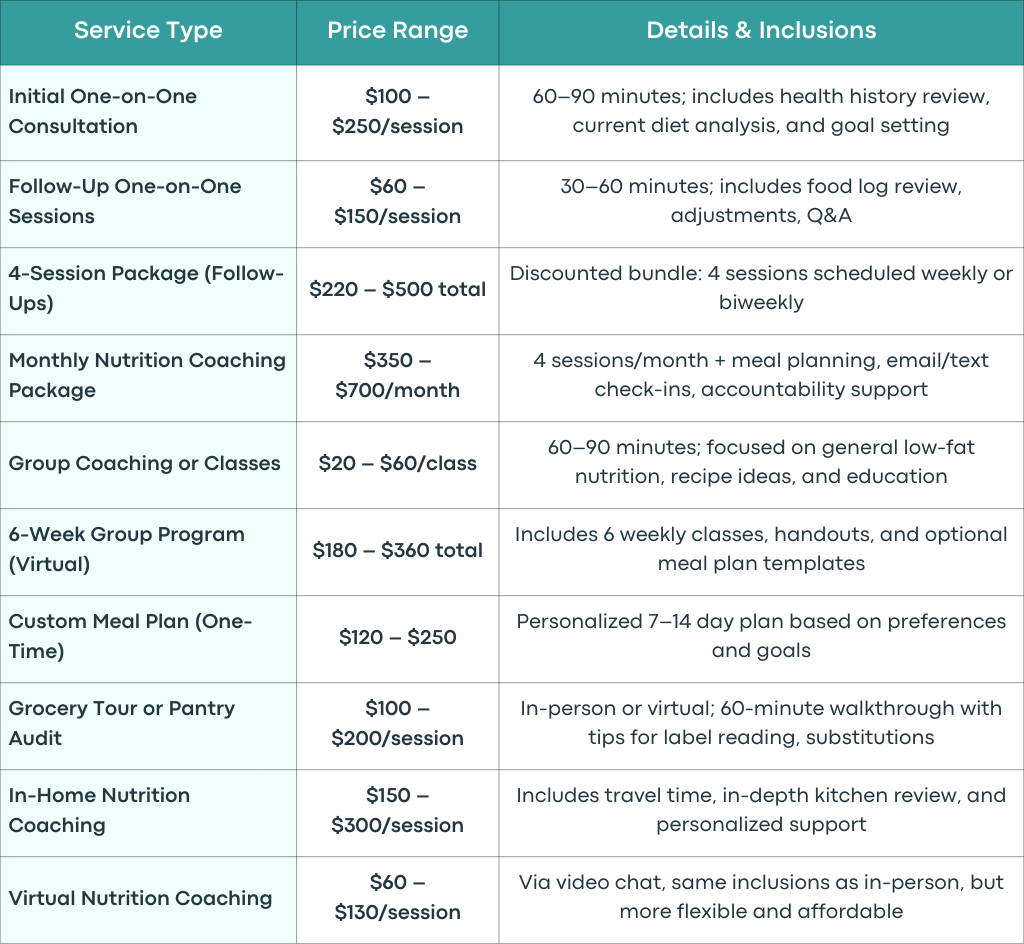The width and height of the screenshot is (1024, 944).
Task: Select the Initial One-on-One Consultation cell
Action: click(148, 112)
